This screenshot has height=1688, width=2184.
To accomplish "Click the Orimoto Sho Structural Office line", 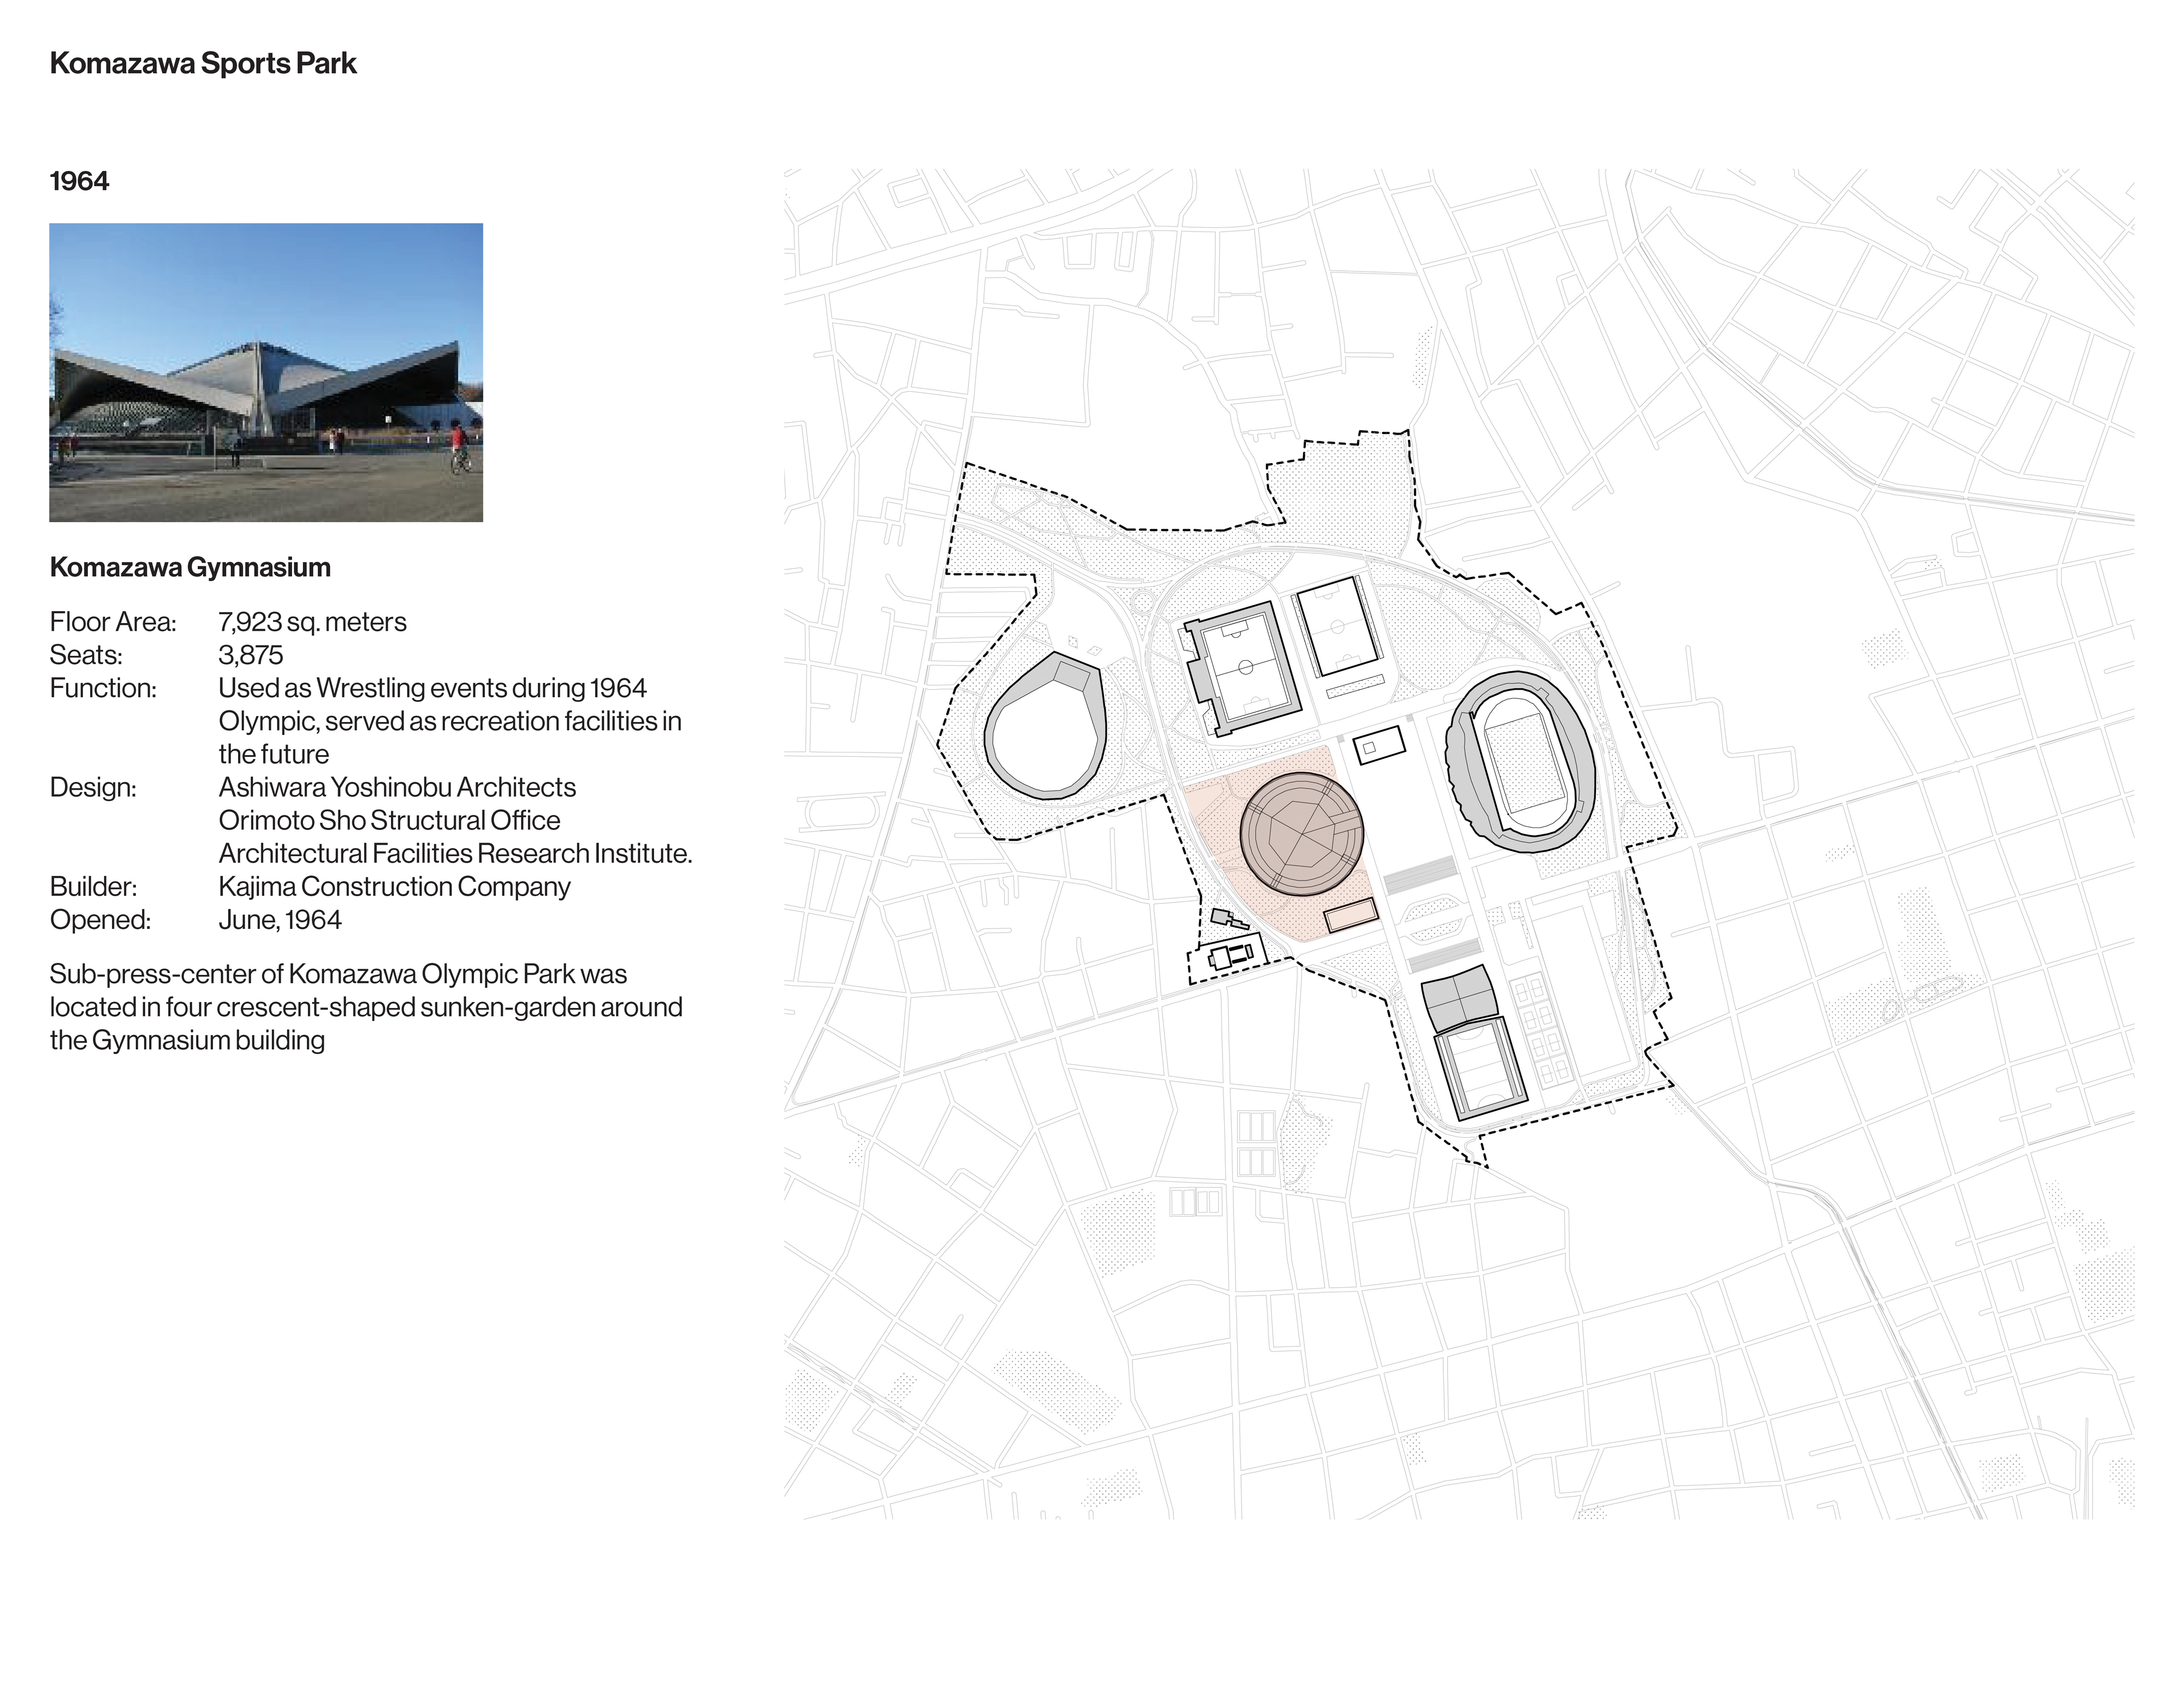I will (389, 820).
